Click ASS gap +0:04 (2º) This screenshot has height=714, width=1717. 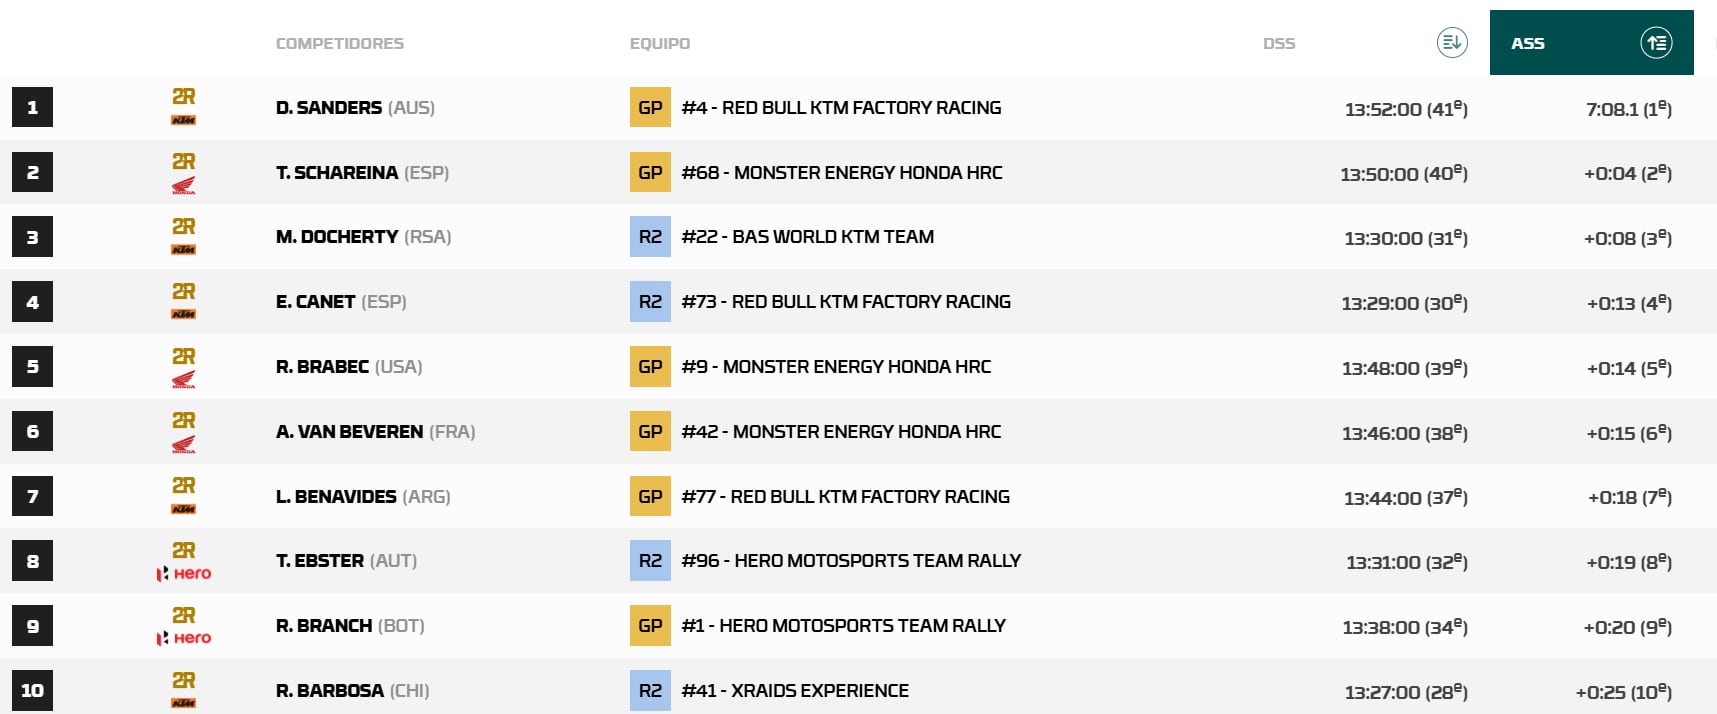tap(1628, 174)
